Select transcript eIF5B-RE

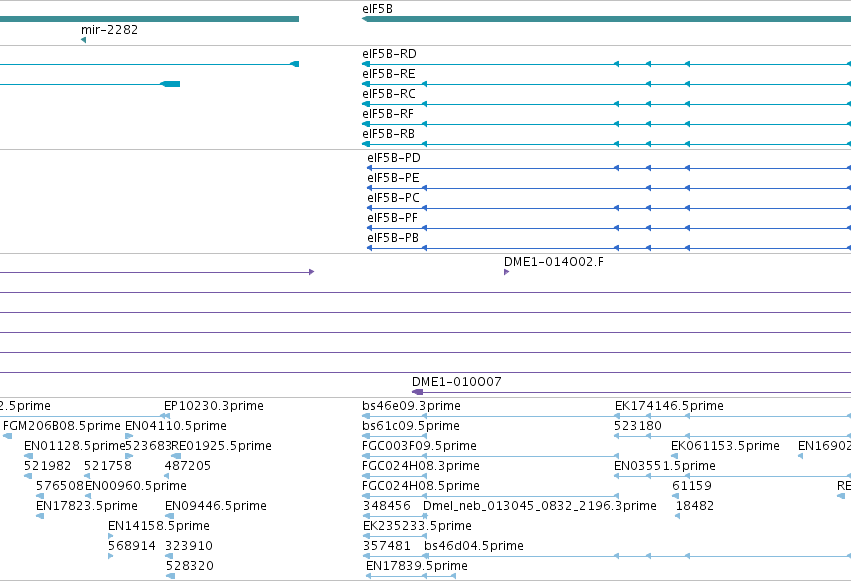click(389, 74)
